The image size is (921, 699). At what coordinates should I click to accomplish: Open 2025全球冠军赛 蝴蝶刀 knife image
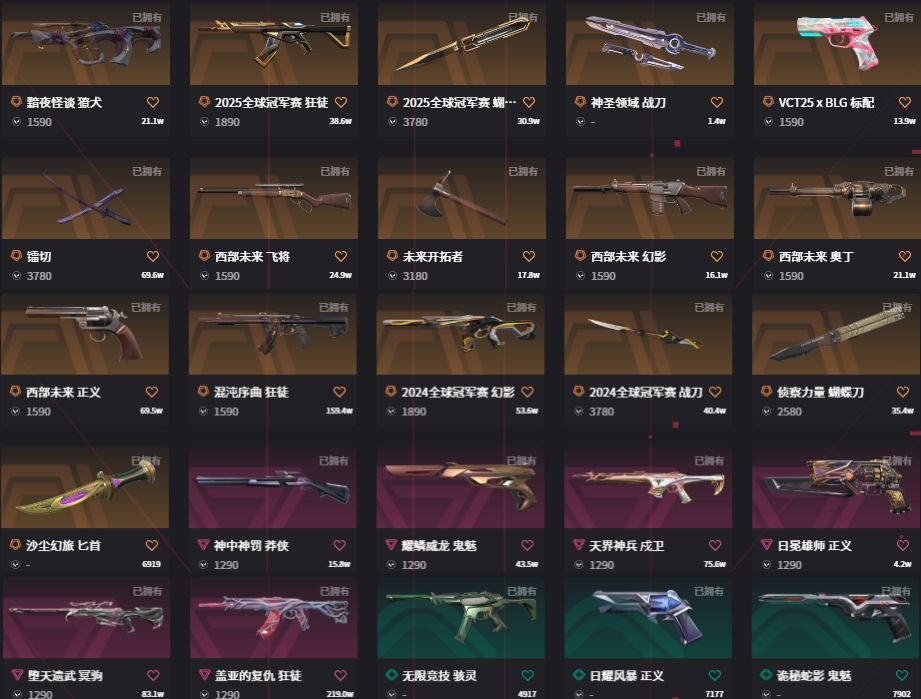coord(462,43)
